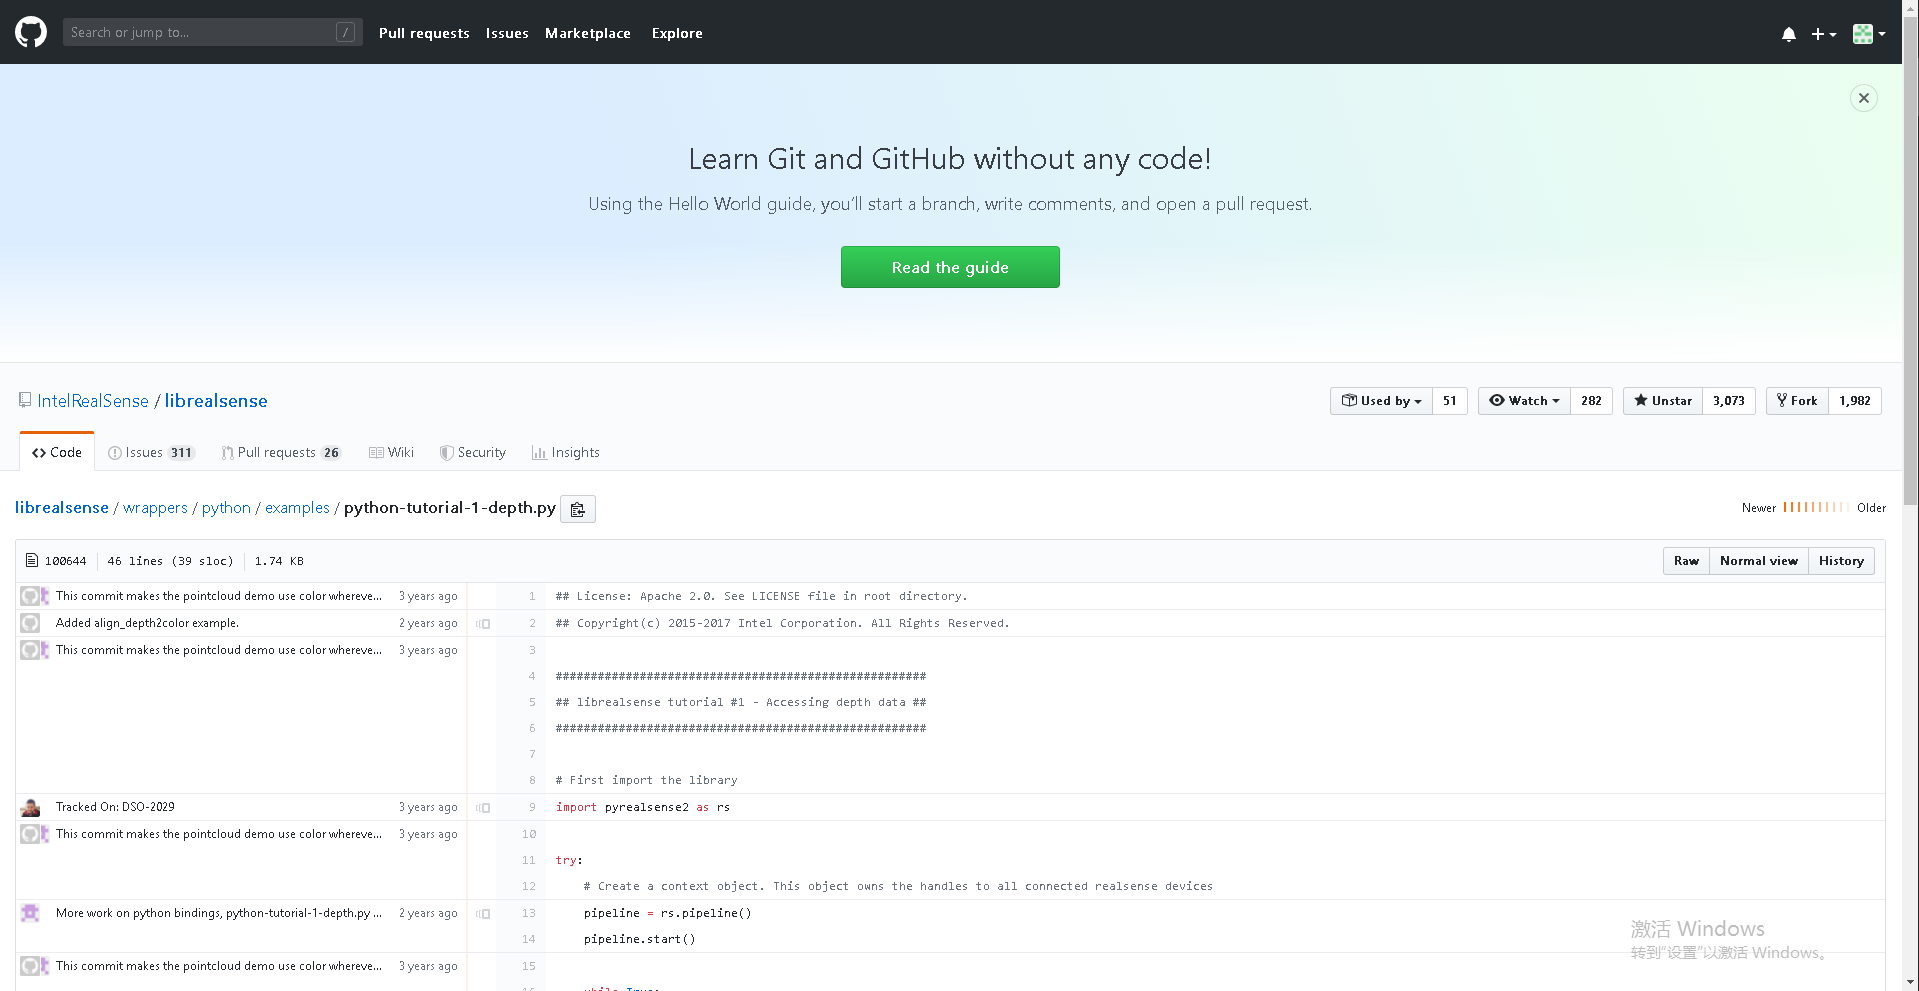Open the Raw file view

[x=1686, y=561]
